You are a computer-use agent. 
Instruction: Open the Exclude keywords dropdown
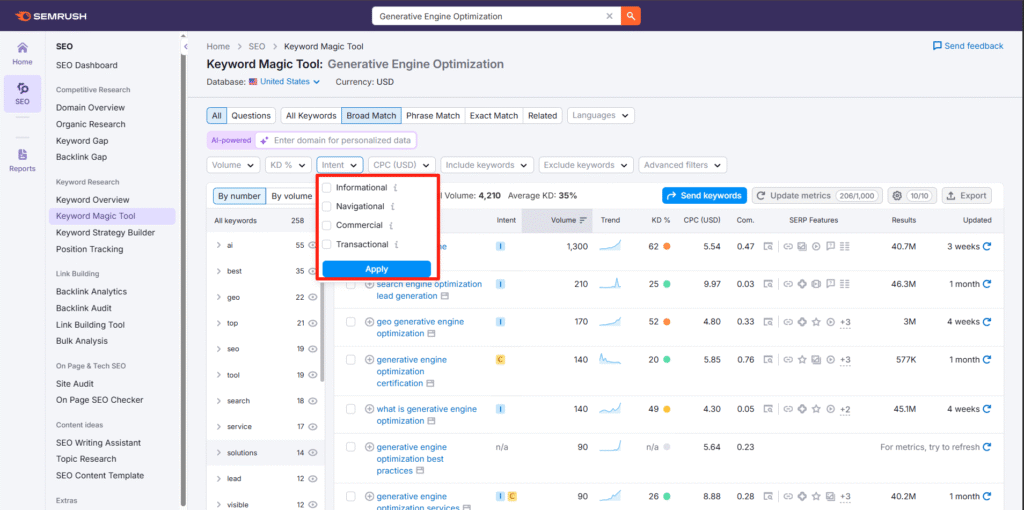586,165
